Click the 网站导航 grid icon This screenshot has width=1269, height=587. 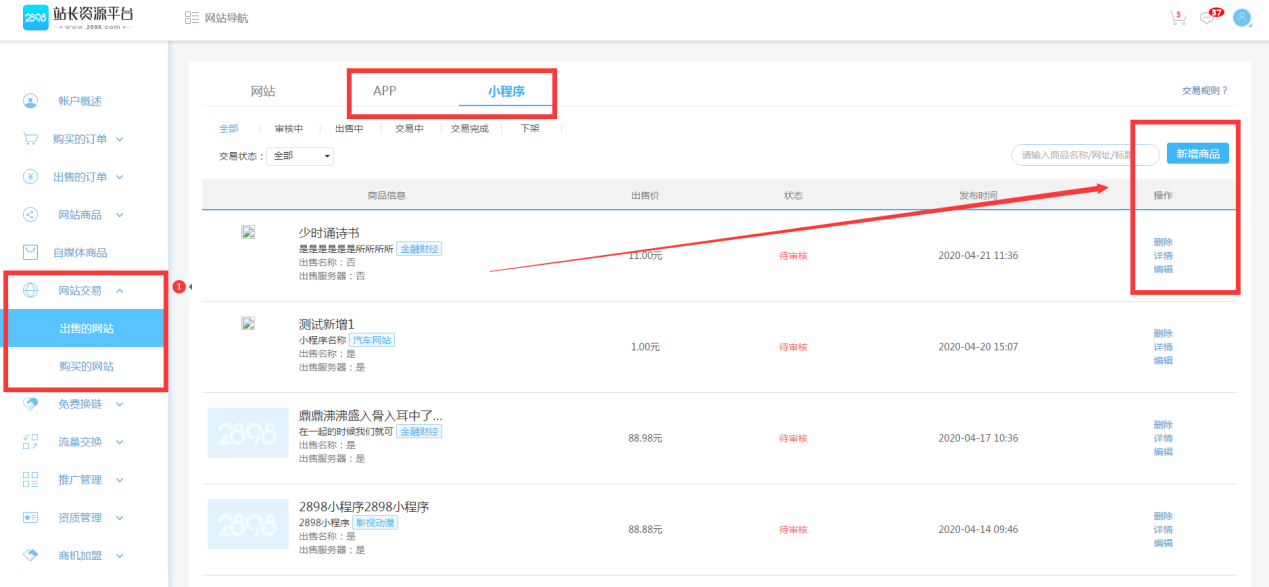pos(192,18)
